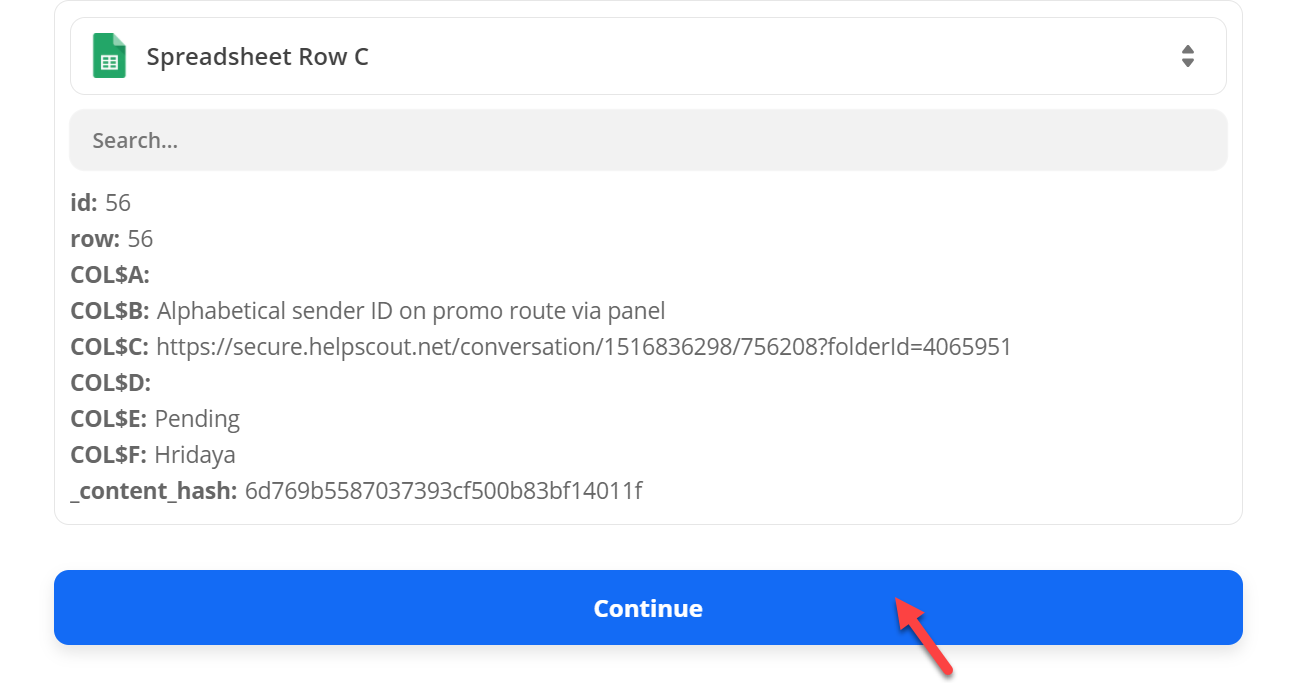Viewport: 1298px width, 683px height.
Task: Click the COL$F label
Action: click(109, 455)
